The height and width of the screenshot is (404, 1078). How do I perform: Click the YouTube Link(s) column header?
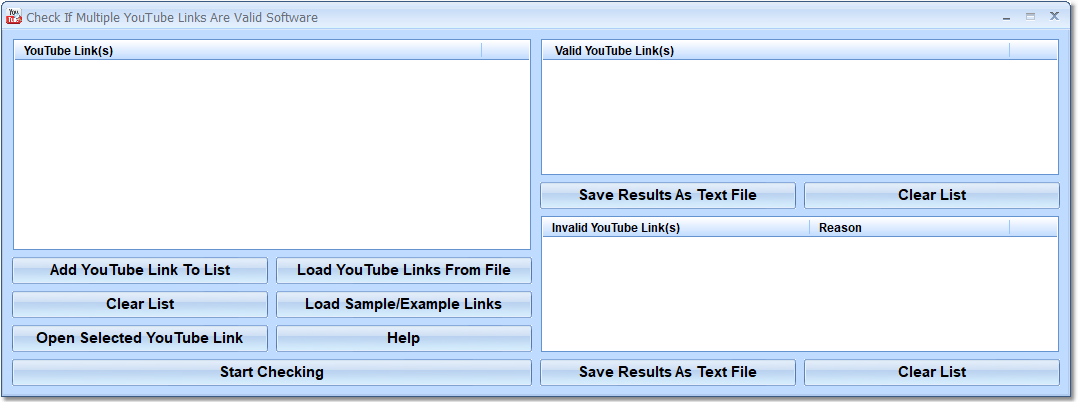[x=248, y=51]
